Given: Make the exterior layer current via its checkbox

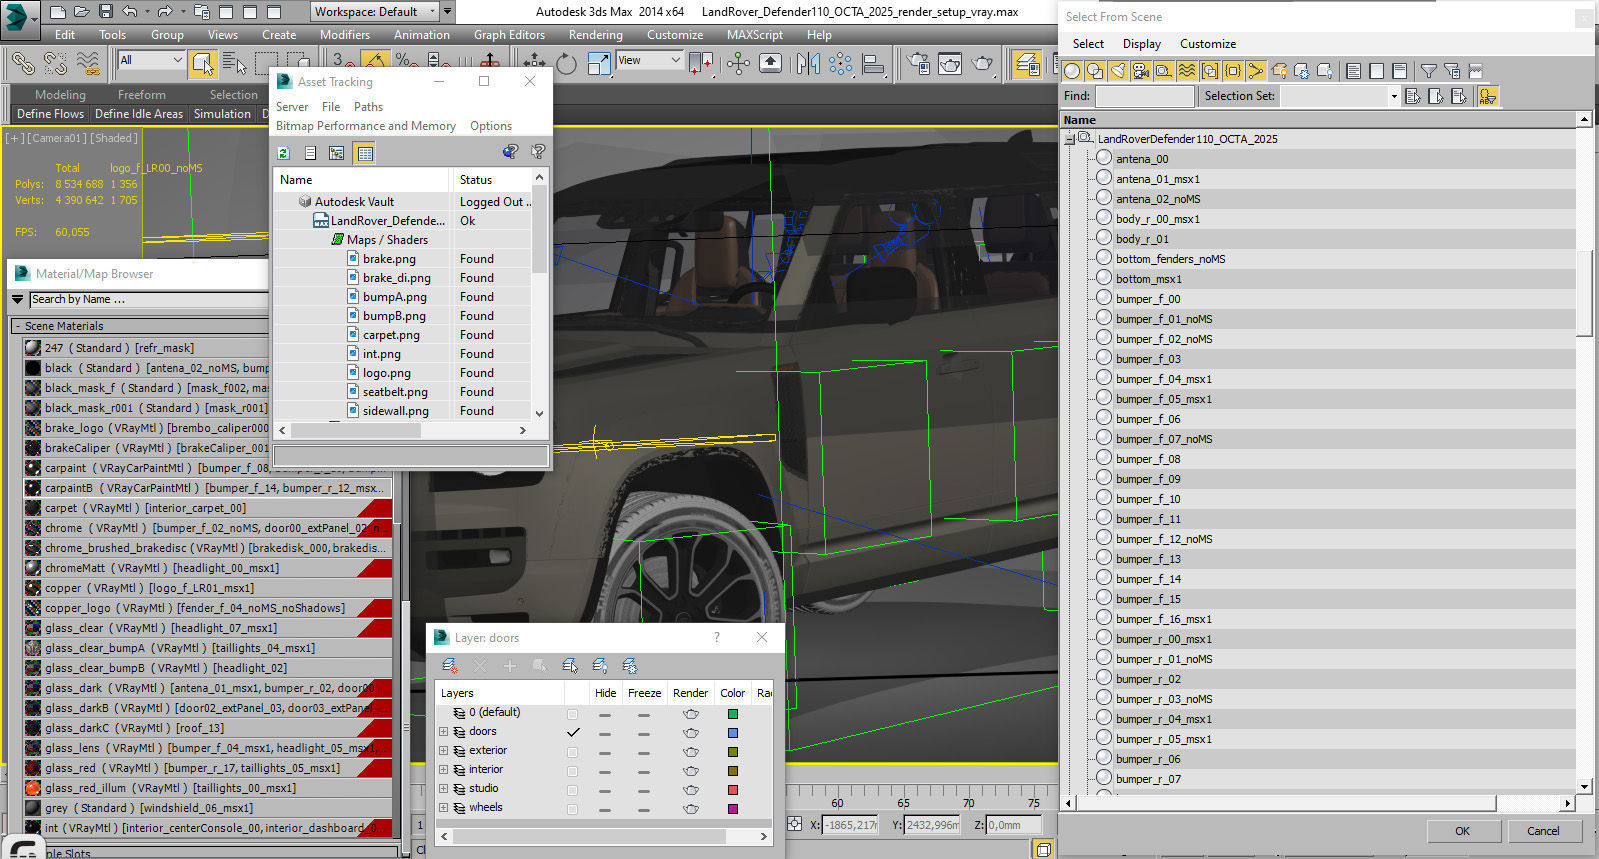Looking at the screenshot, I should pyautogui.click(x=572, y=752).
